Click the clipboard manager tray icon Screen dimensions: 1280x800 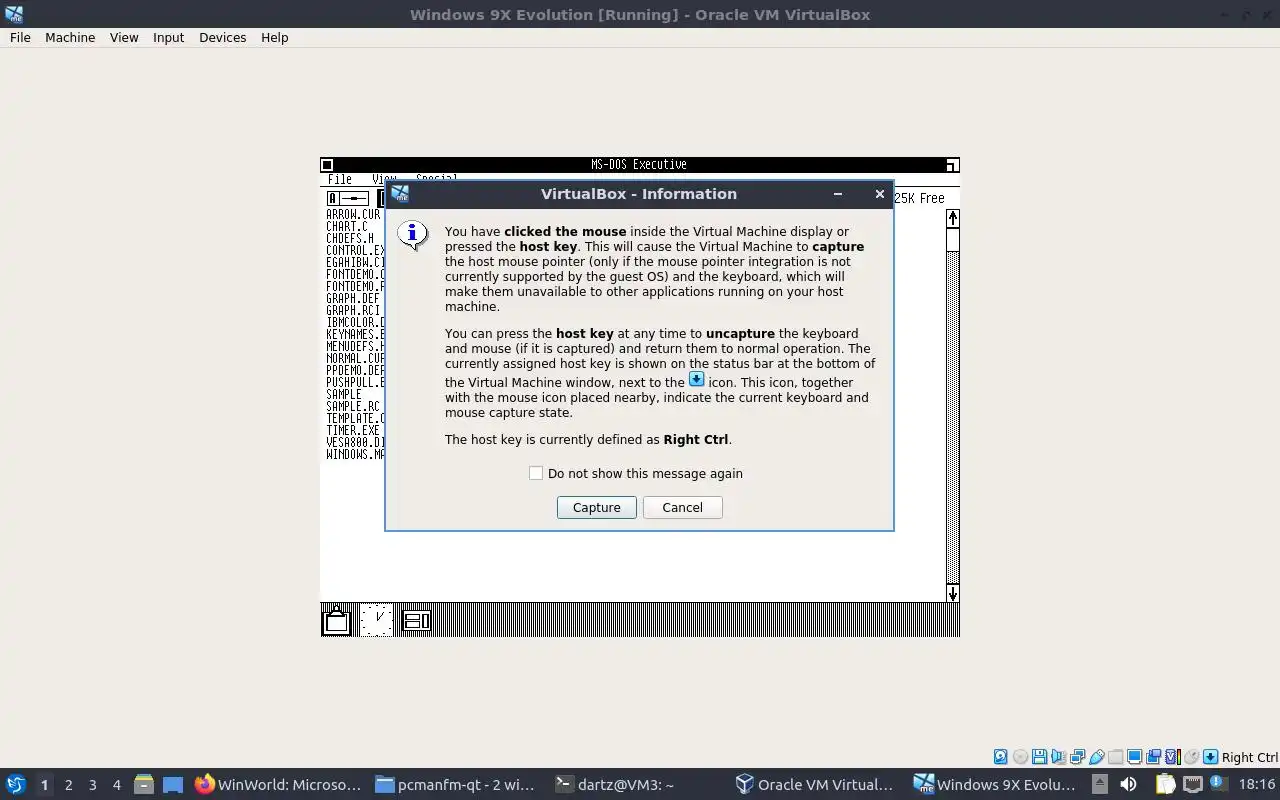(1164, 784)
